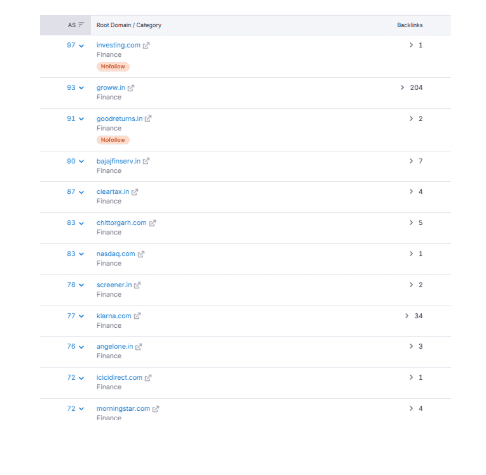Expand the AS 77 chevron for klarna.com
Viewport: 486px width, 475px height.
click(x=81, y=316)
